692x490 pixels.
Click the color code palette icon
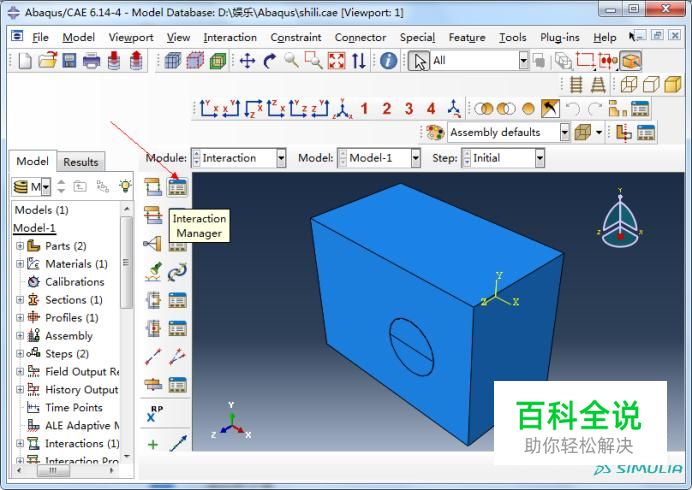pyautogui.click(x=435, y=132)
